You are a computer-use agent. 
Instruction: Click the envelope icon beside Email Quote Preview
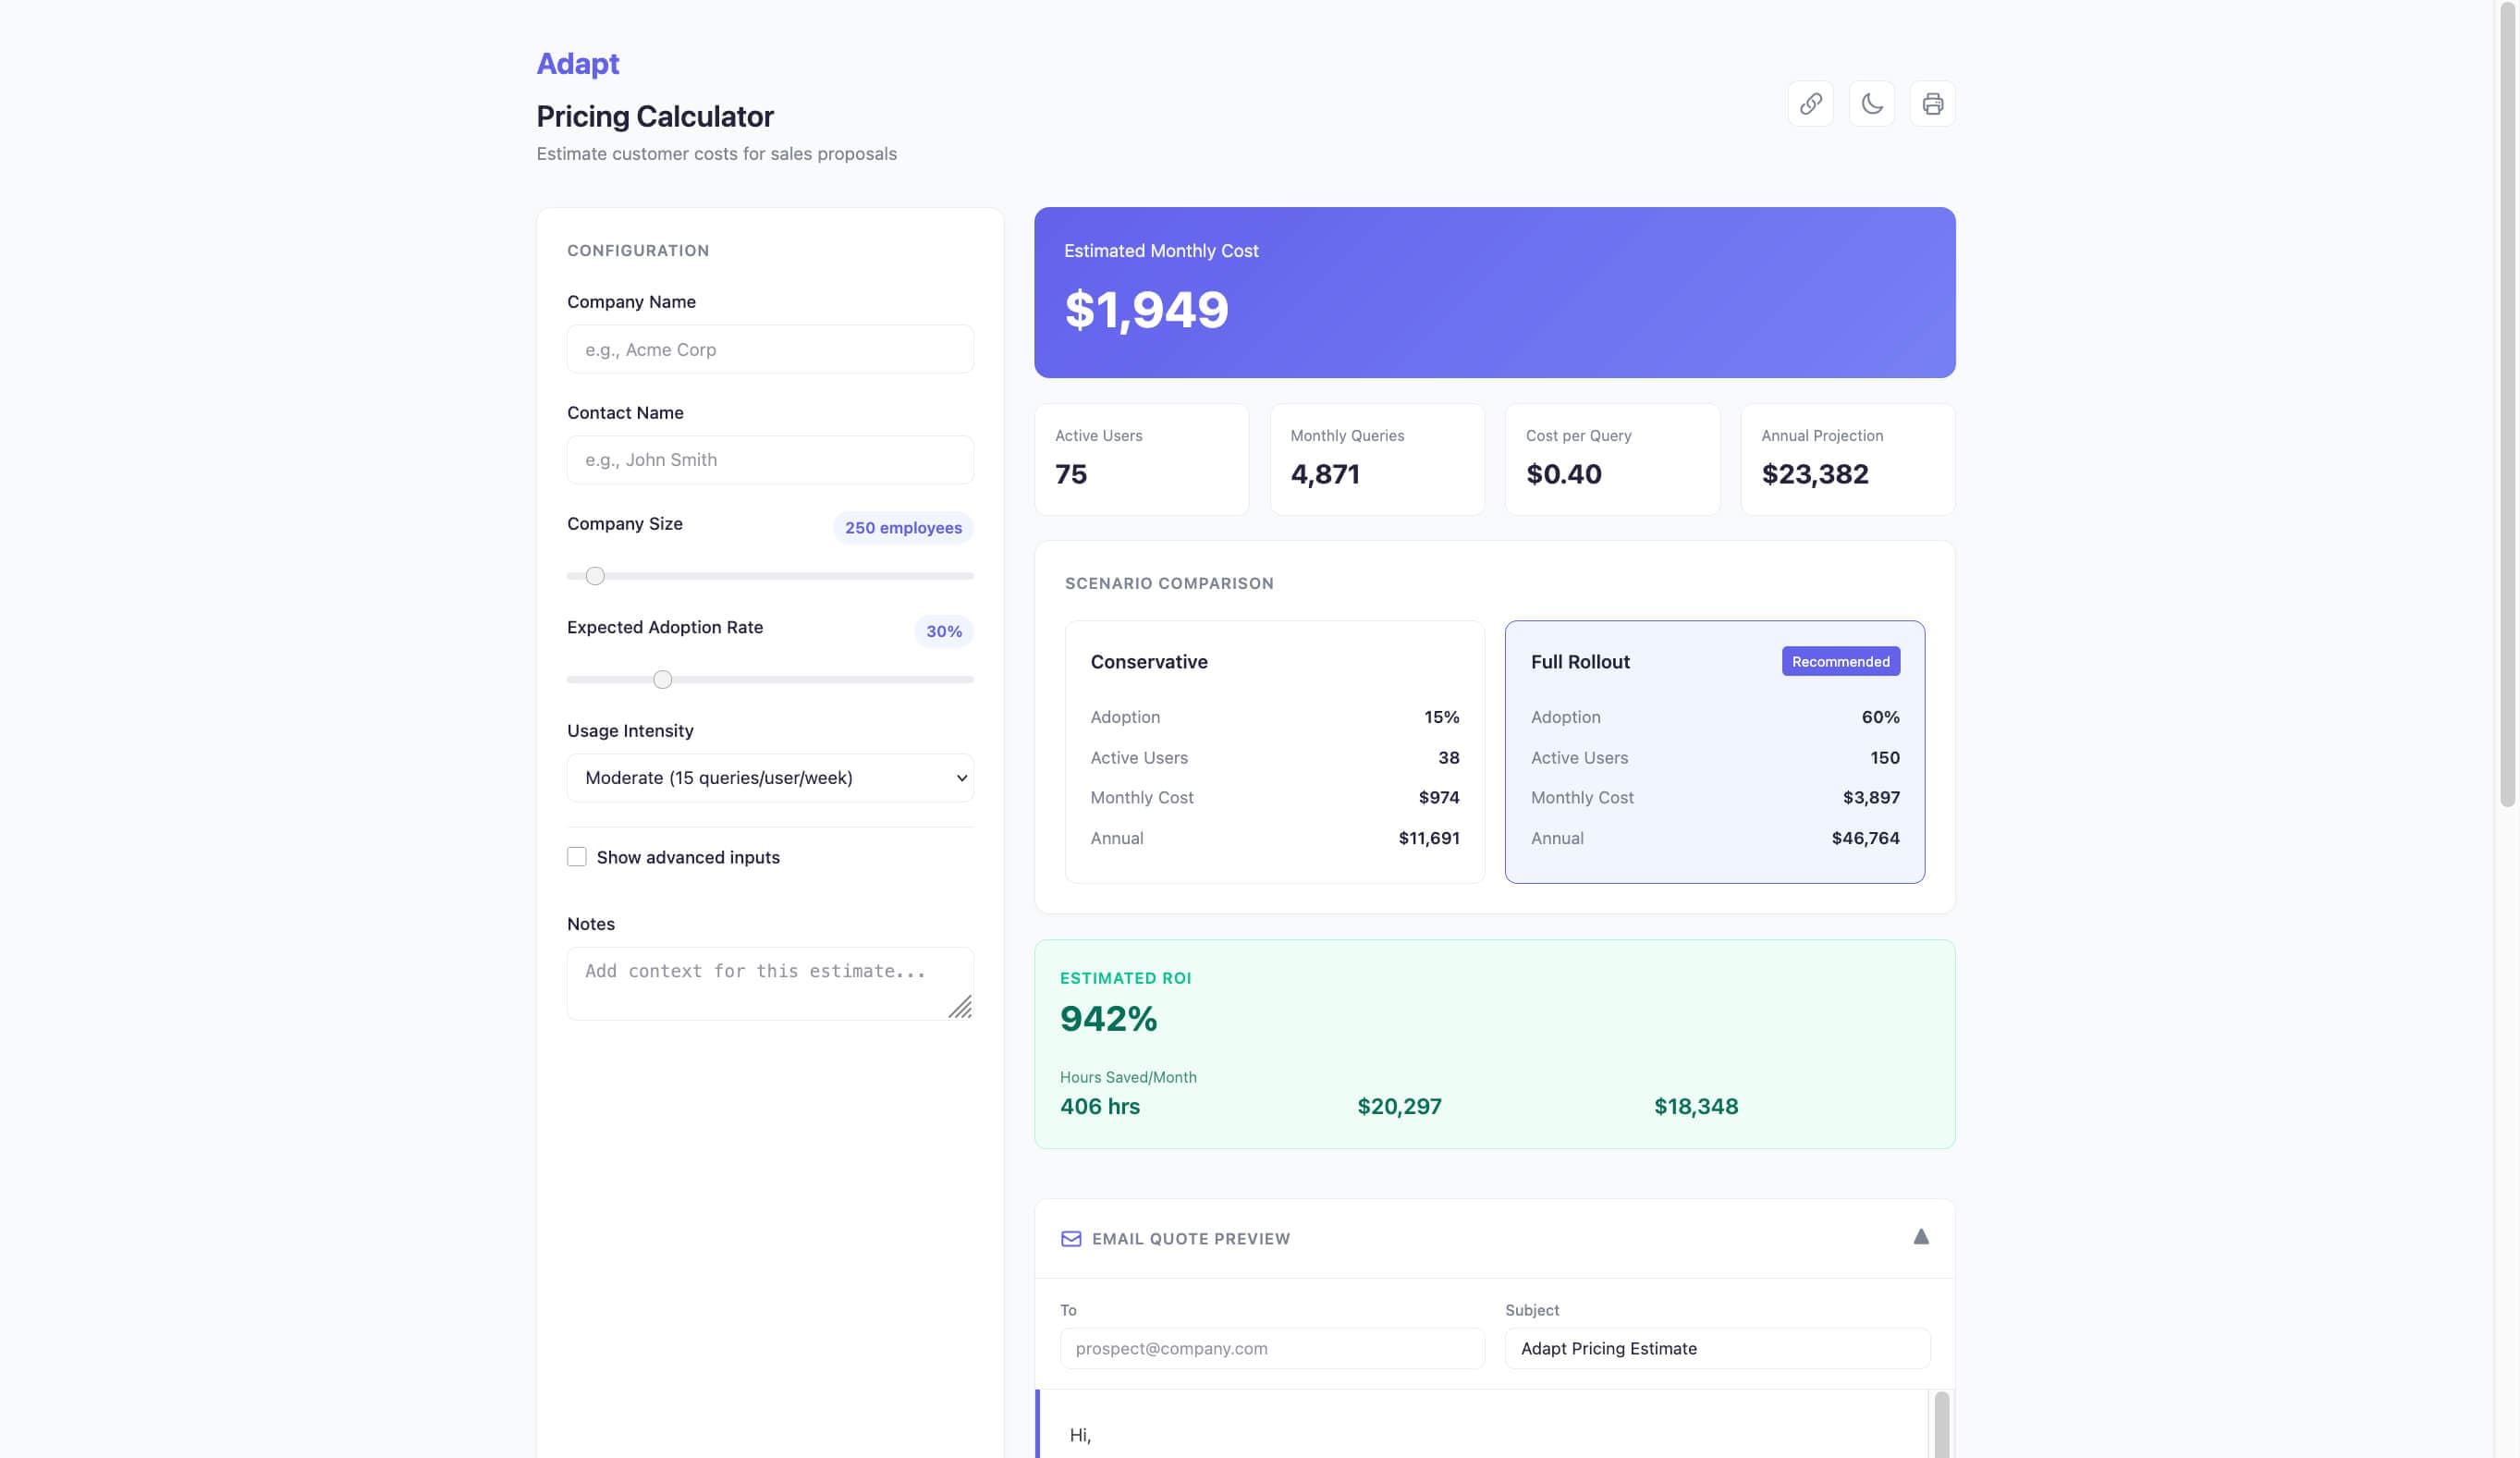click(x=1070, y=1238)
